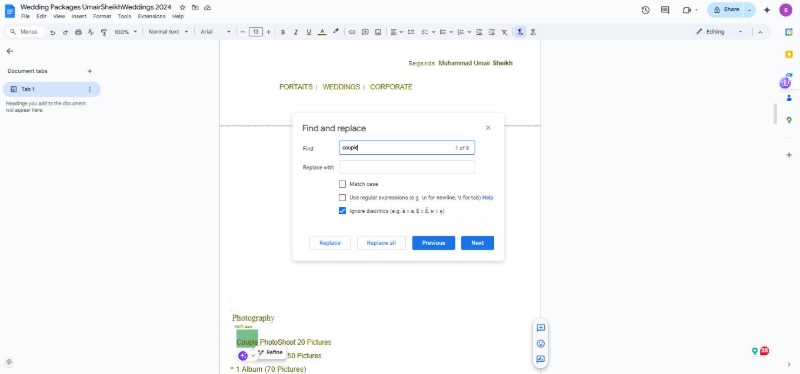Open version history clock icon
Image resolution: width=800 pixels, height=374 pixels.
click(x=645, y=10)
